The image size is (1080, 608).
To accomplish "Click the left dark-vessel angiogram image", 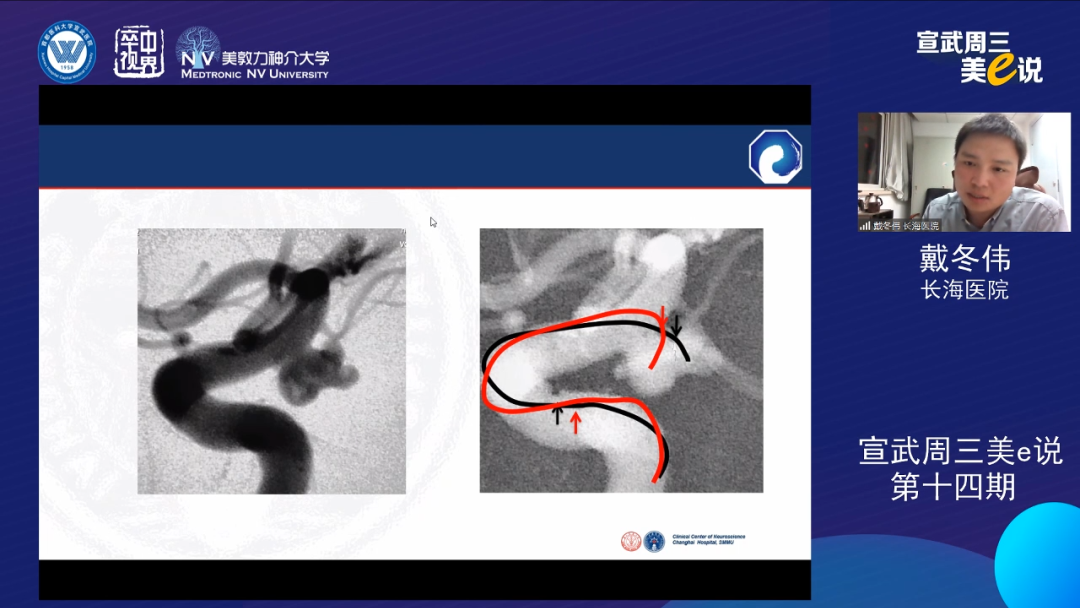I will tap(271, 361).
